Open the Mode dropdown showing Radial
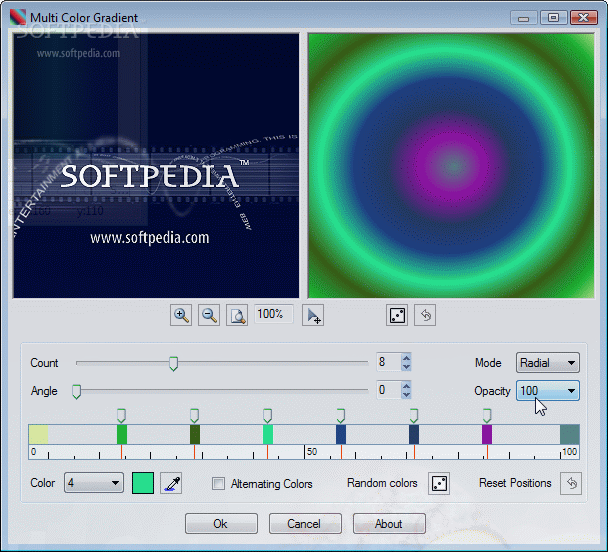The width and height of the screenshot is (608, 552). (x=548, y=363)
